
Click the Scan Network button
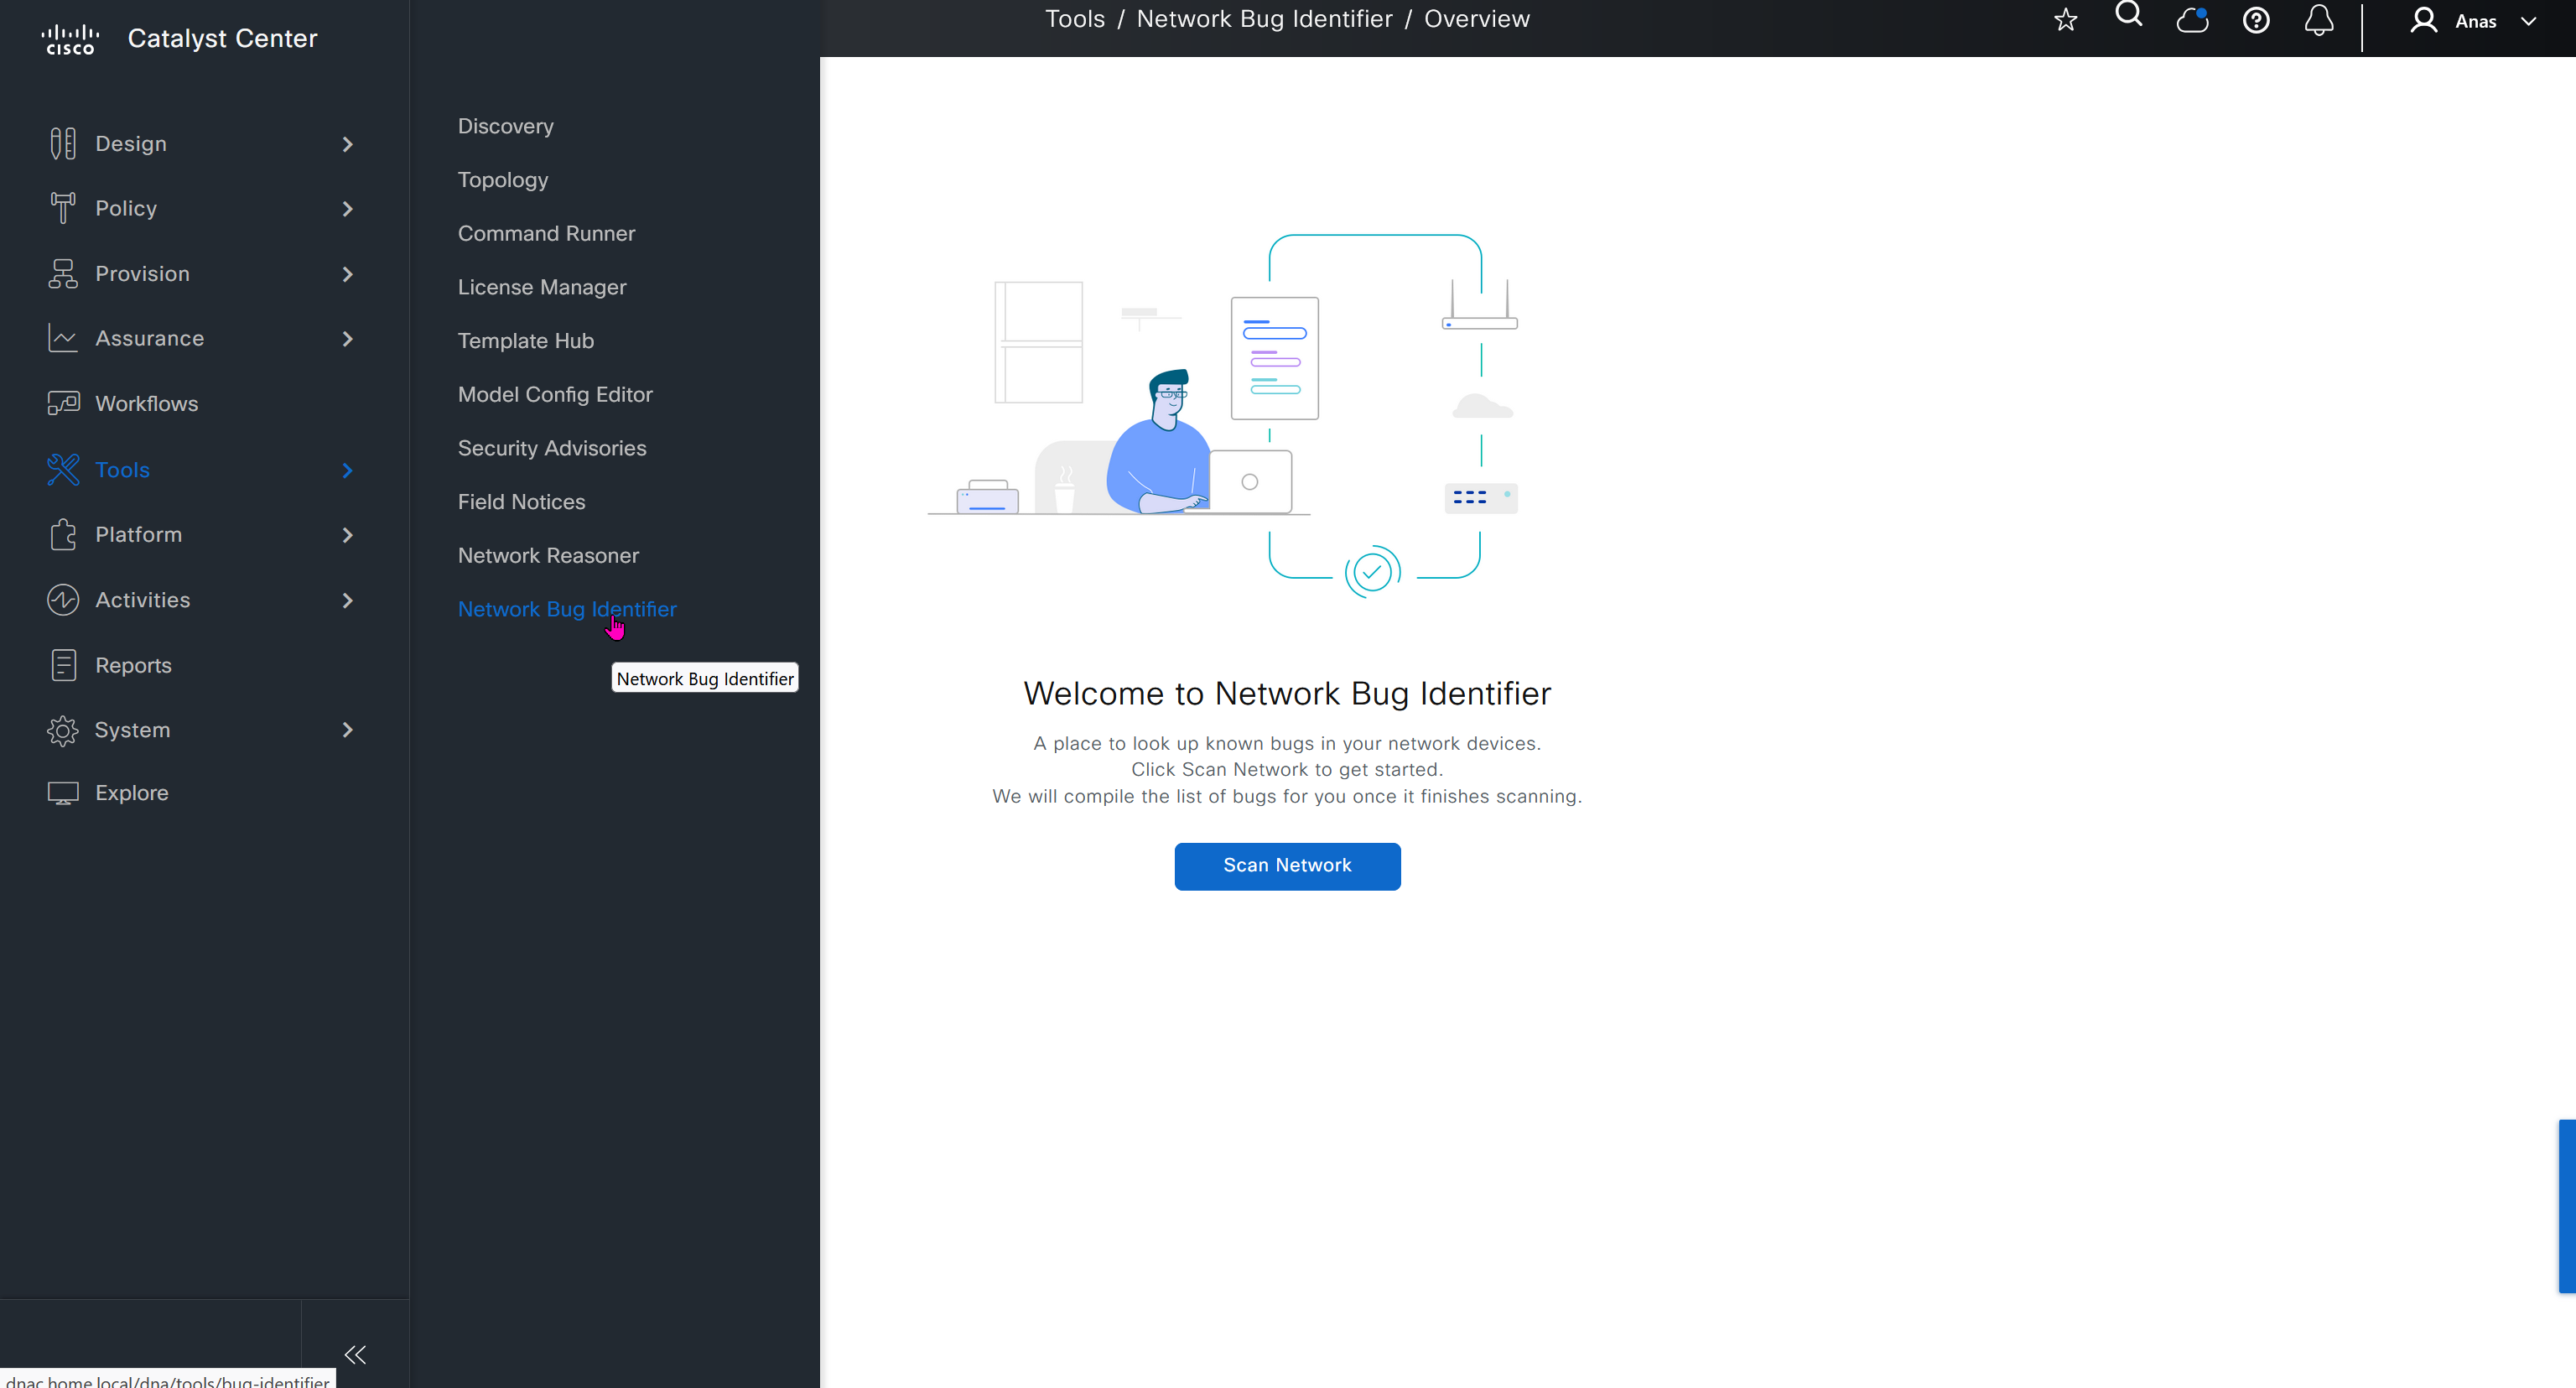click(1287, 865)
